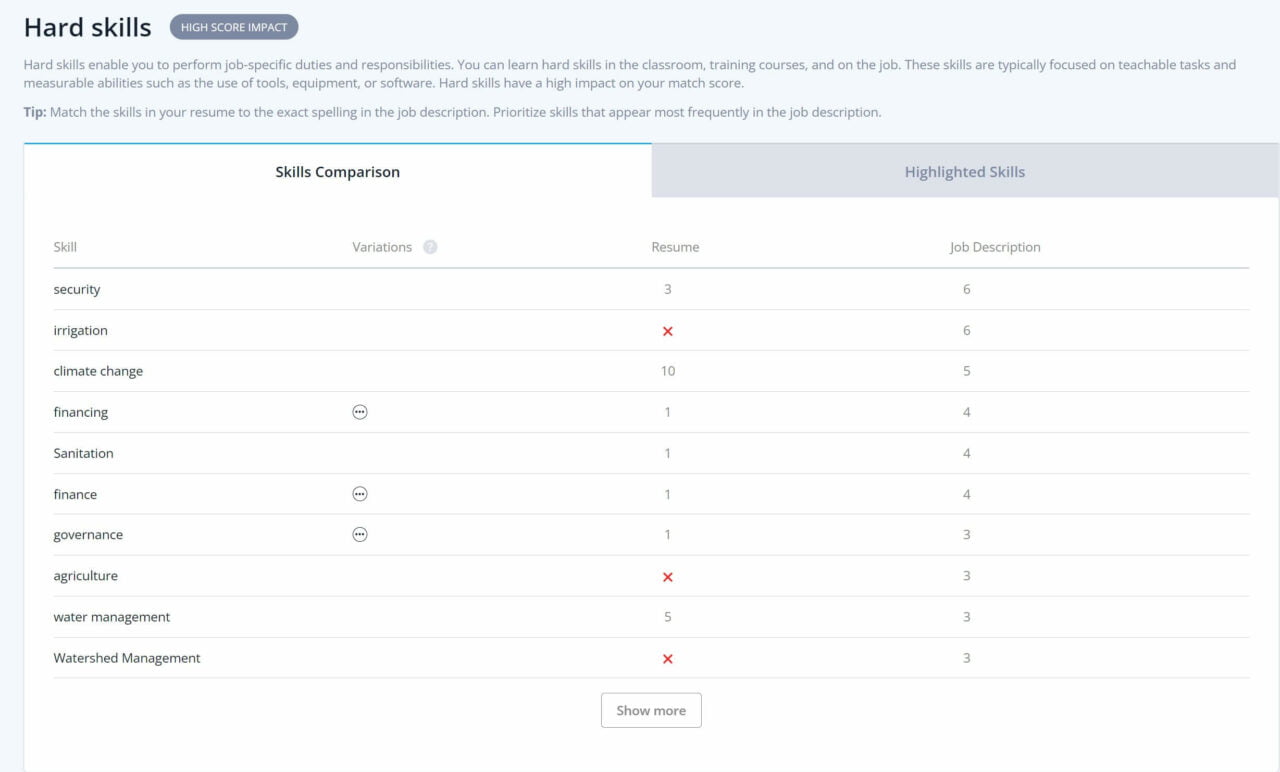
Task: Click the Variations column header label
Action: pyautogui.click(x=382, y=247)
